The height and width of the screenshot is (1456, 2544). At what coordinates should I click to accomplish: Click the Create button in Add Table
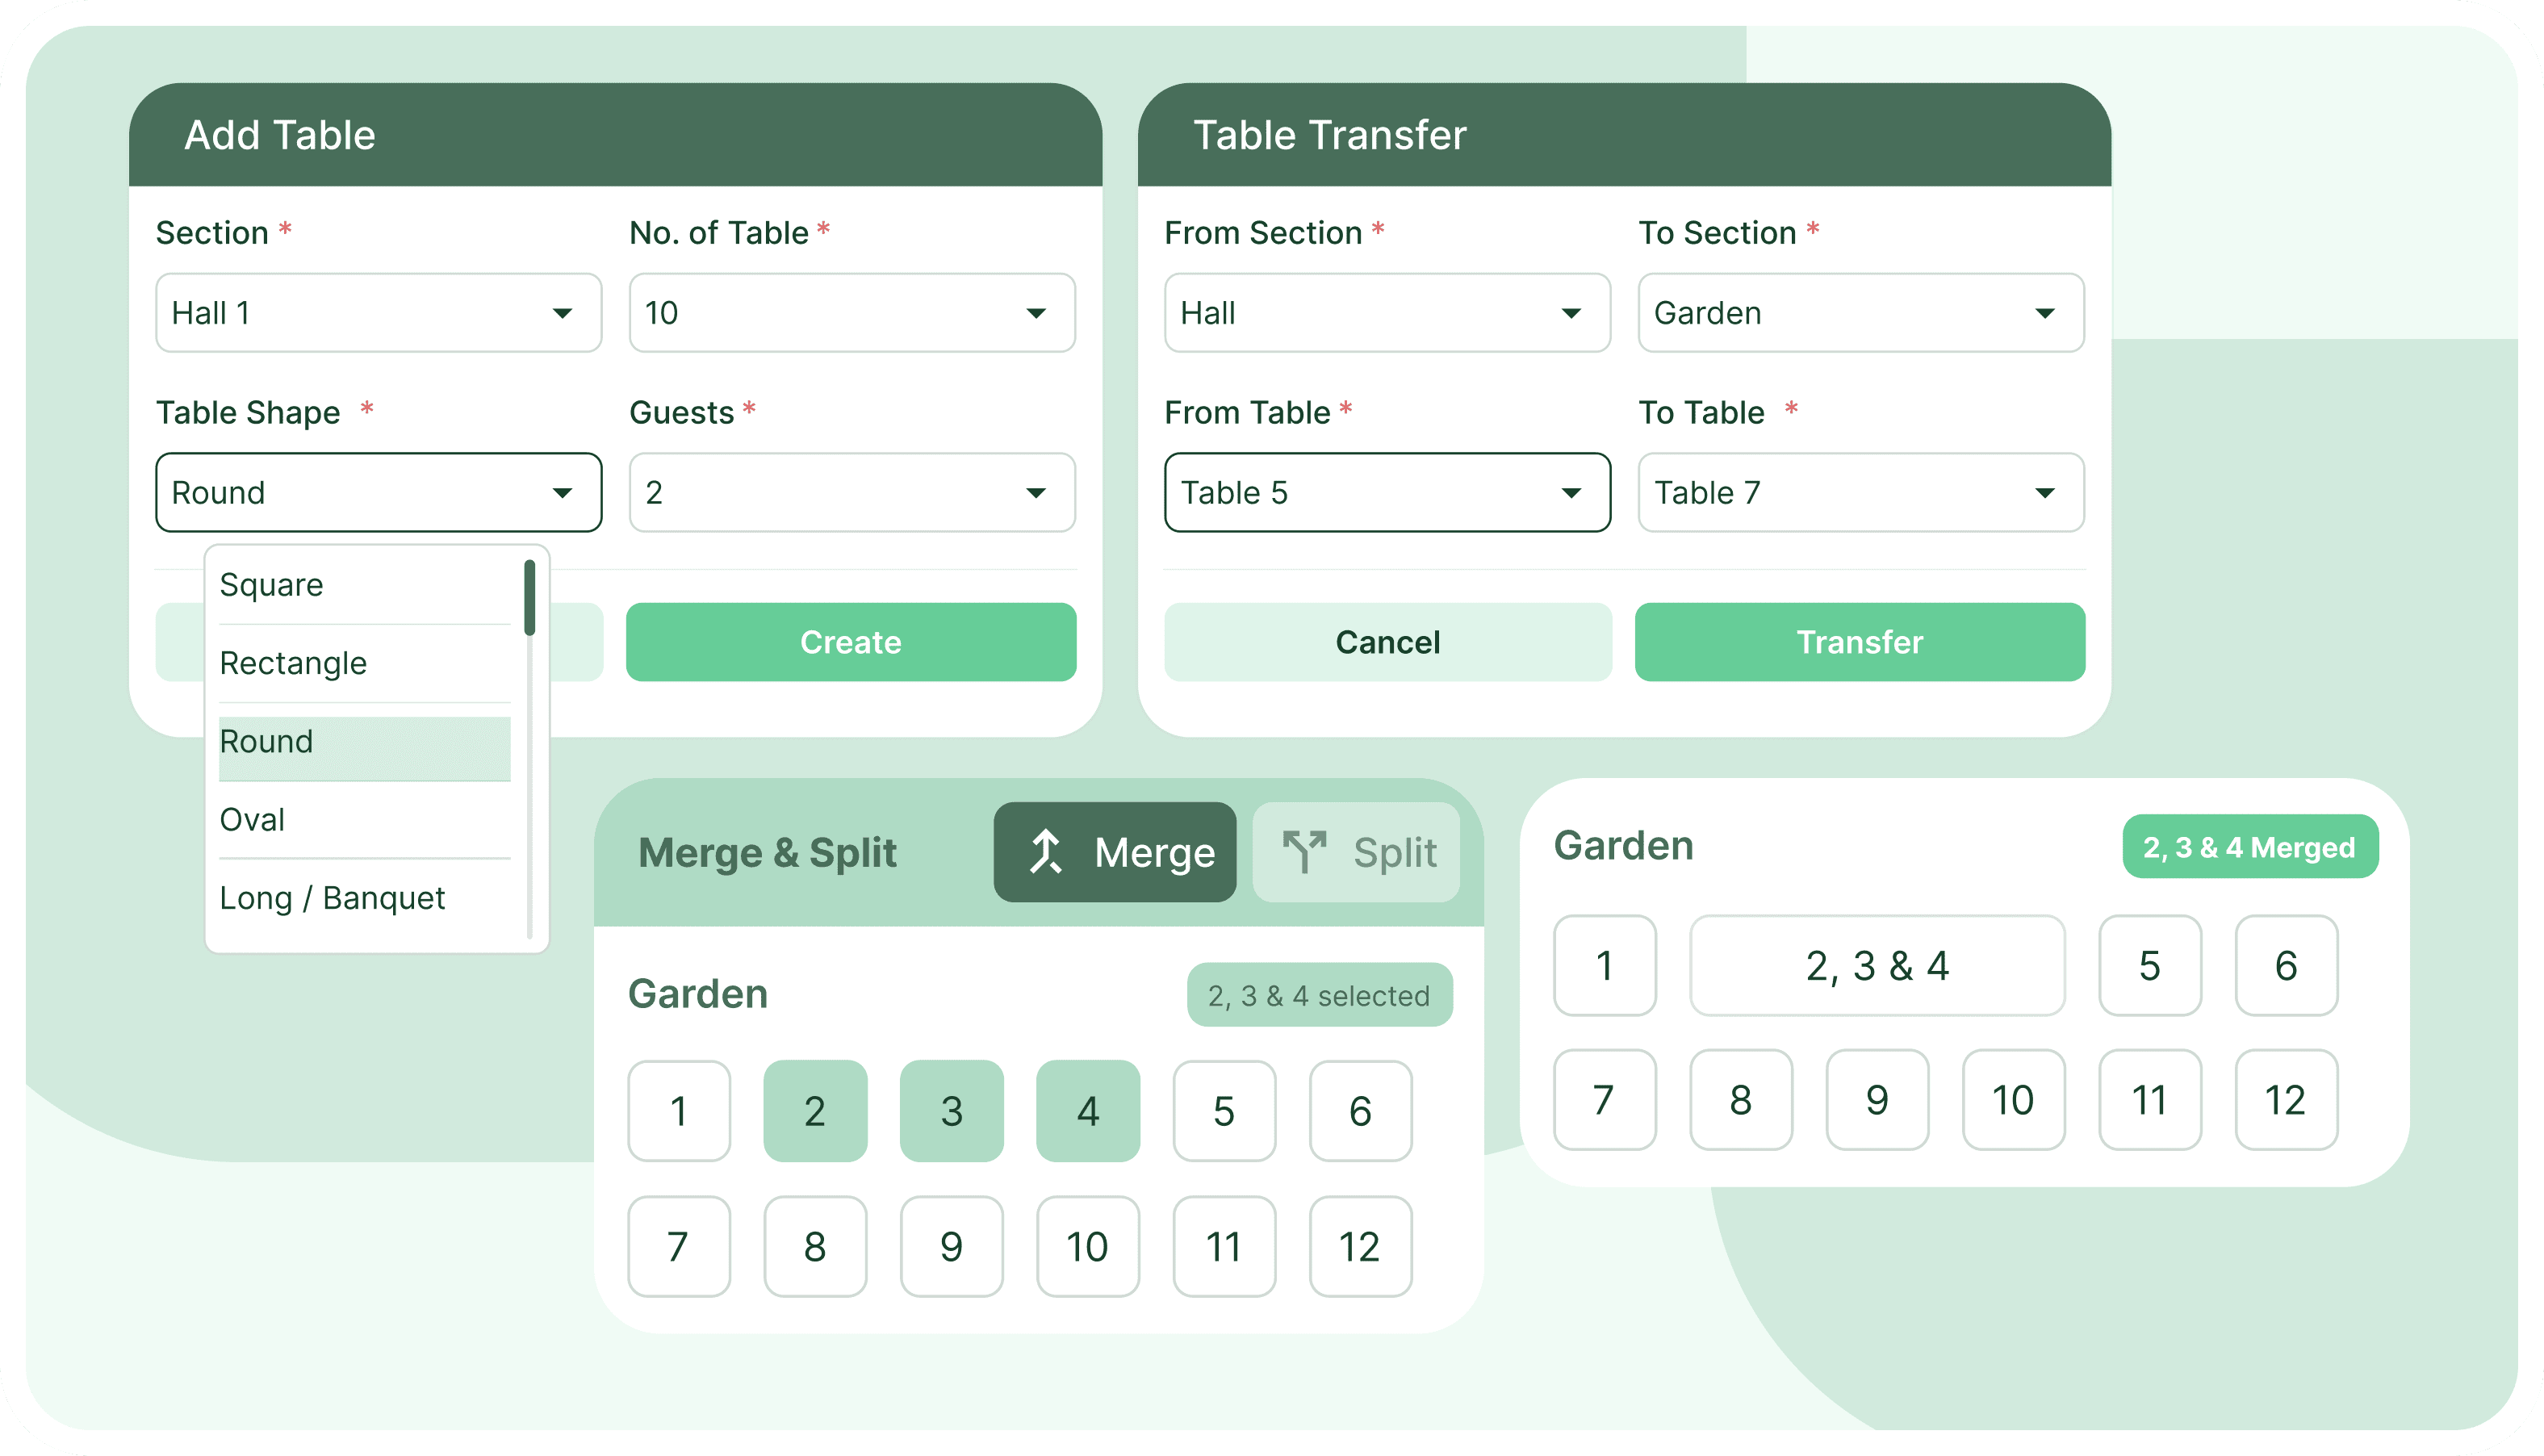point(851,642)
